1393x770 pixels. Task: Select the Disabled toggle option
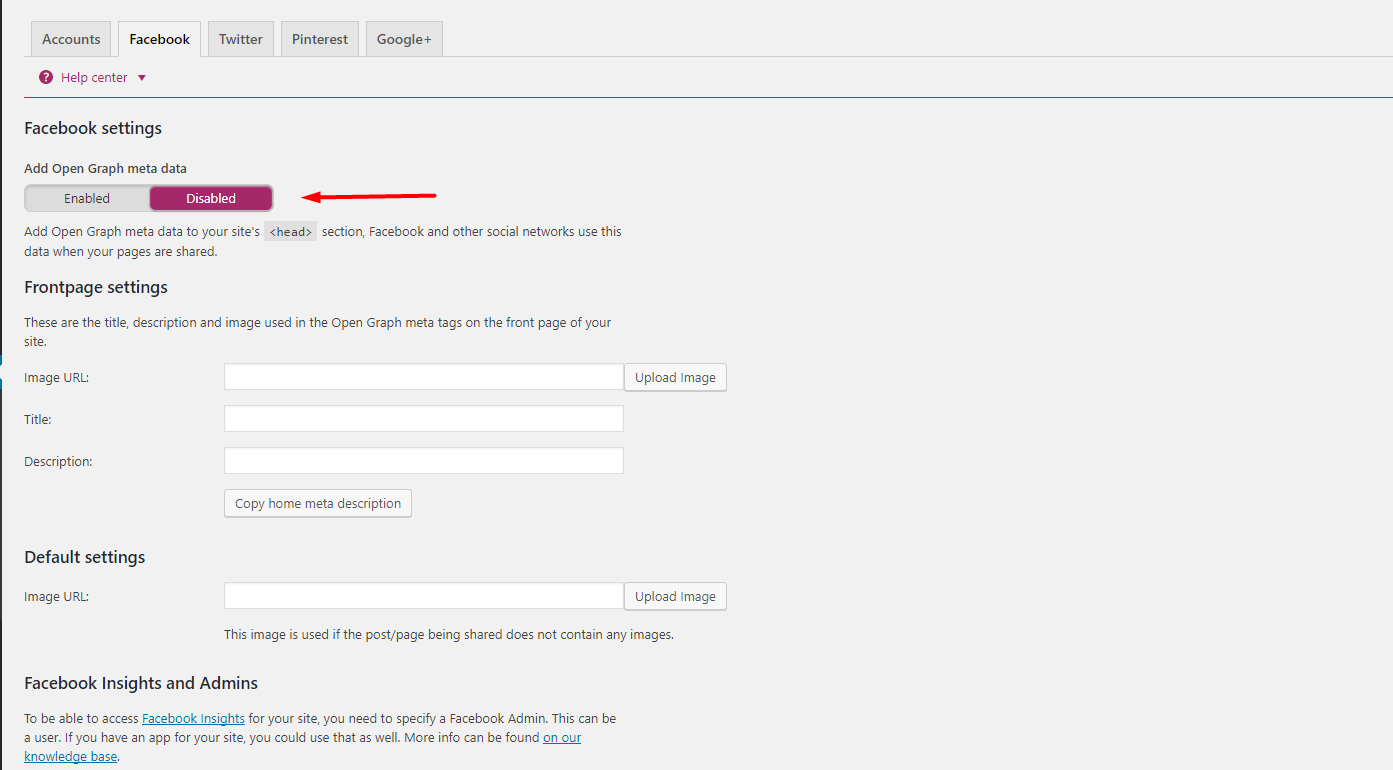click(x=211, y=198)
